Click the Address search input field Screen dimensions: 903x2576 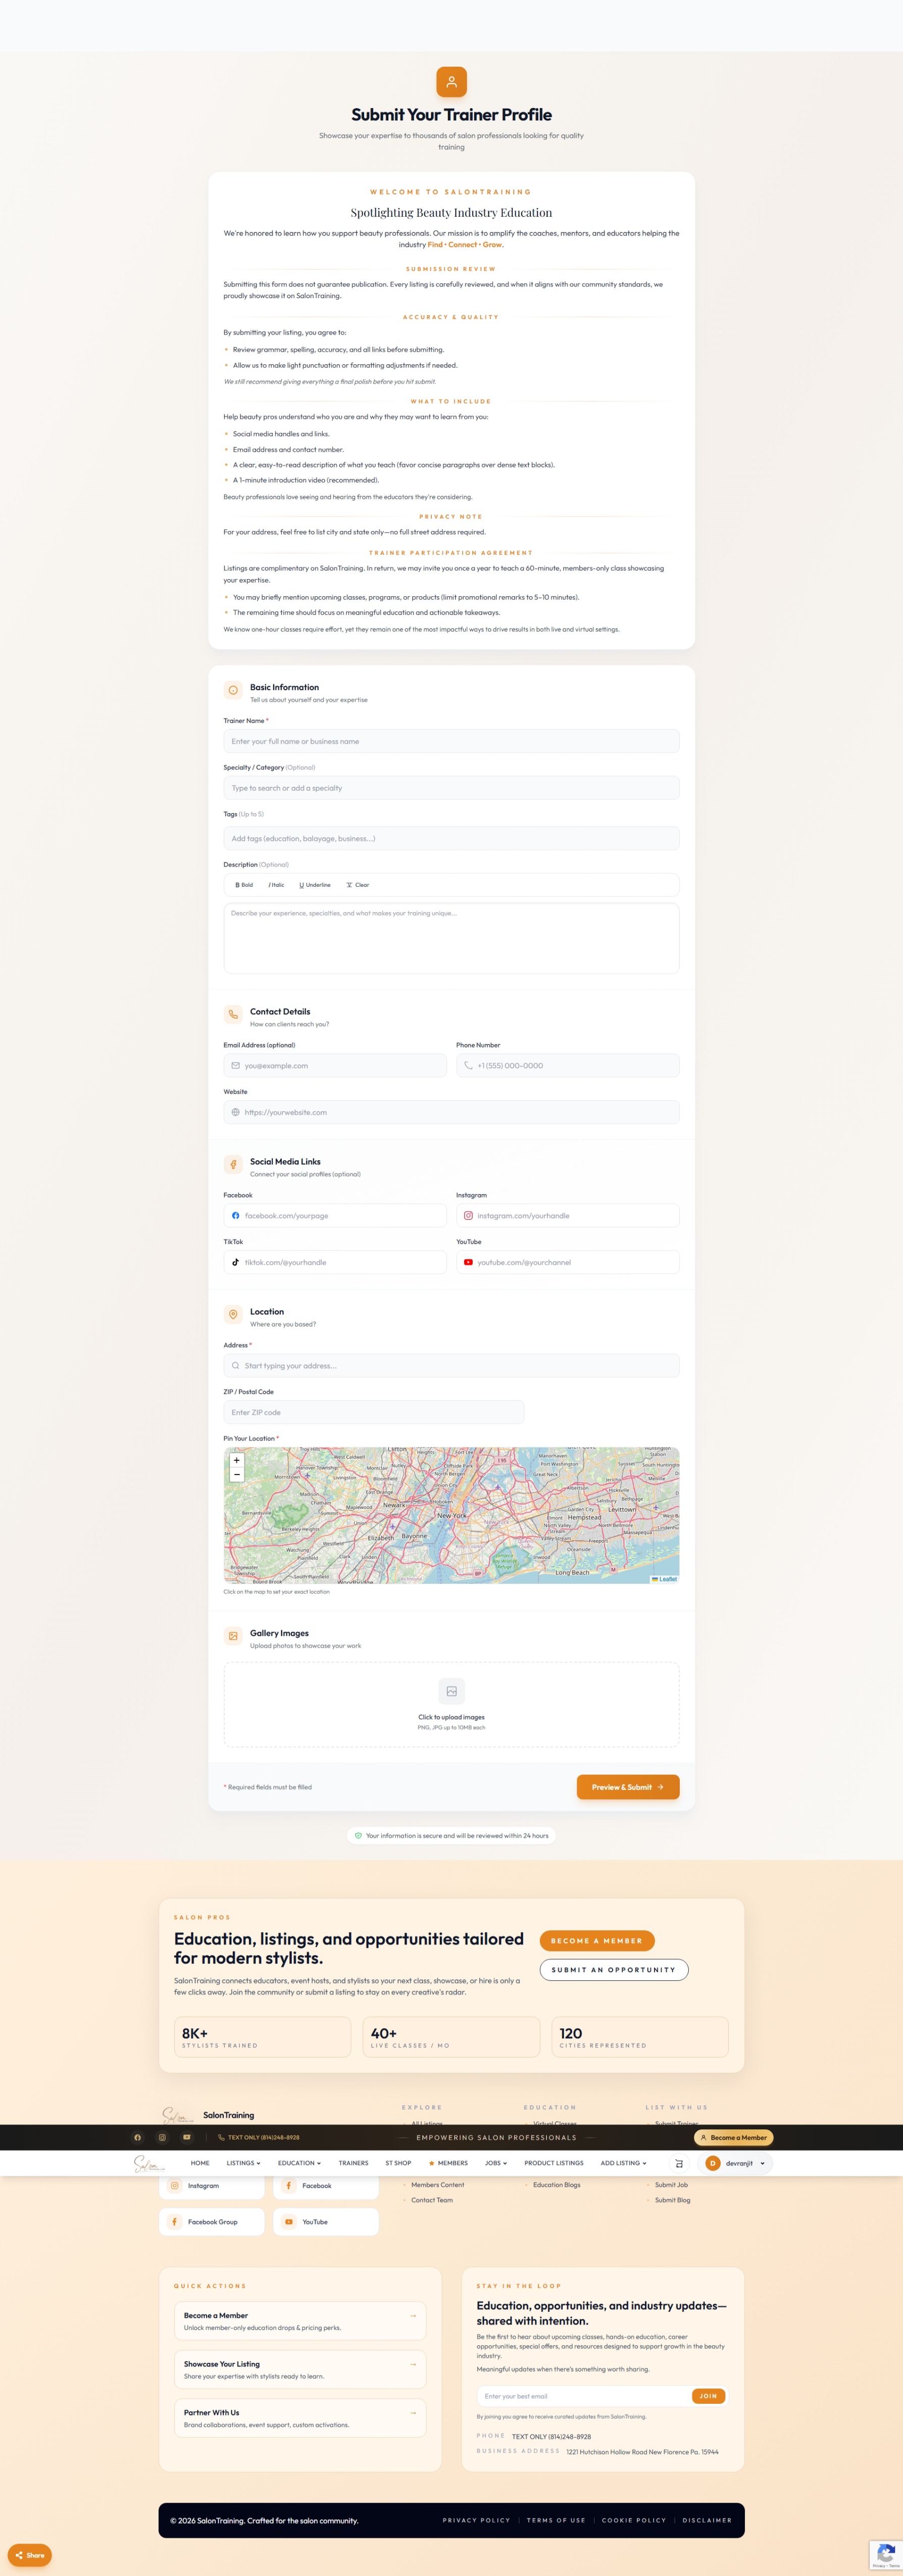(451, 1365)
